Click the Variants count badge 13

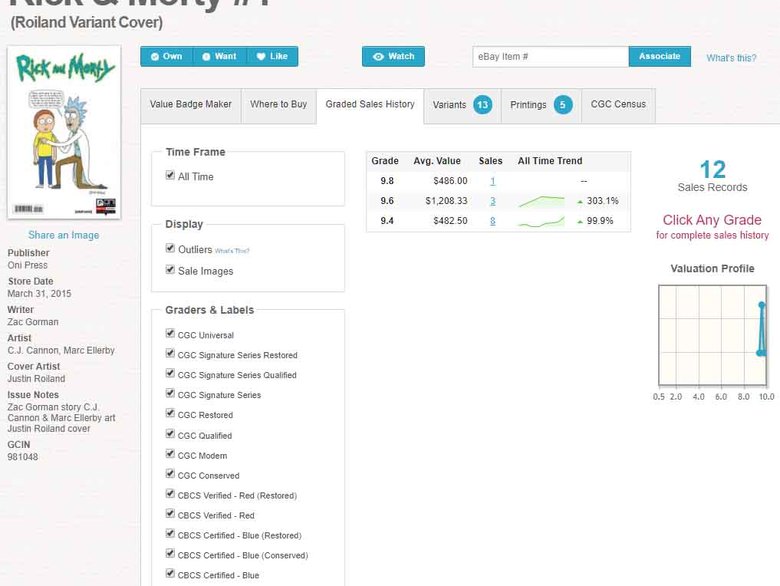pos(482,105)
